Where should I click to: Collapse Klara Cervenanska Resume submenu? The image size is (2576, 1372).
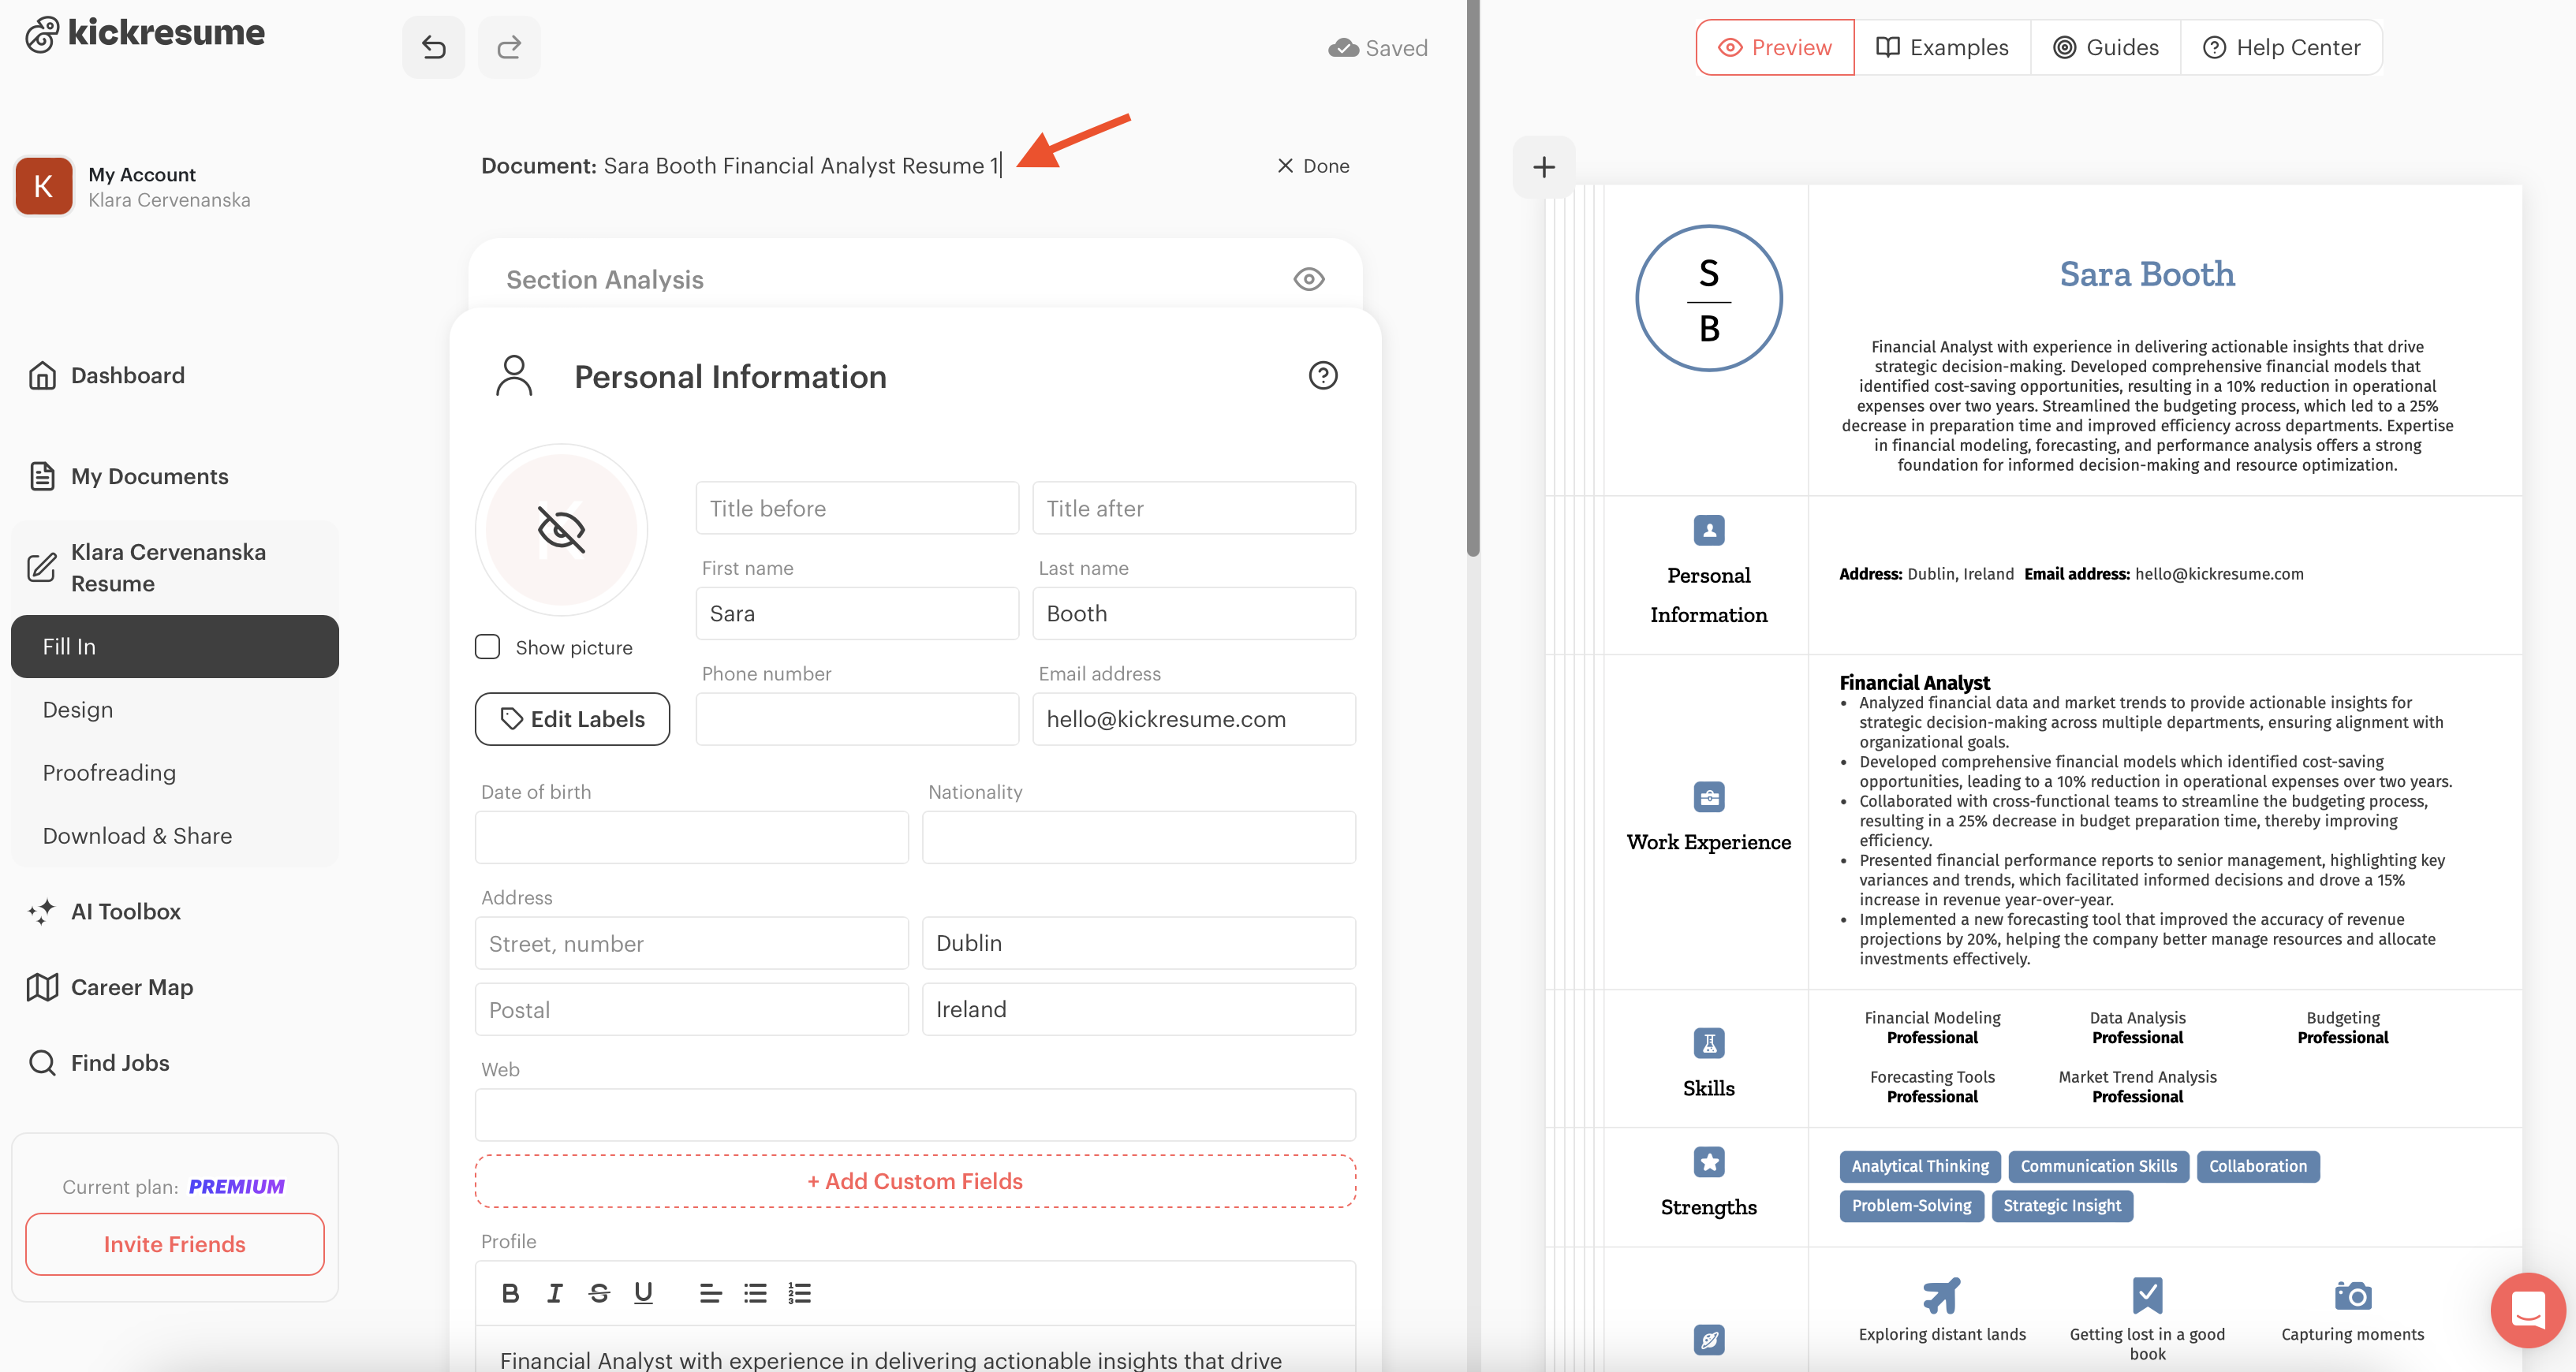pos(168,567)
